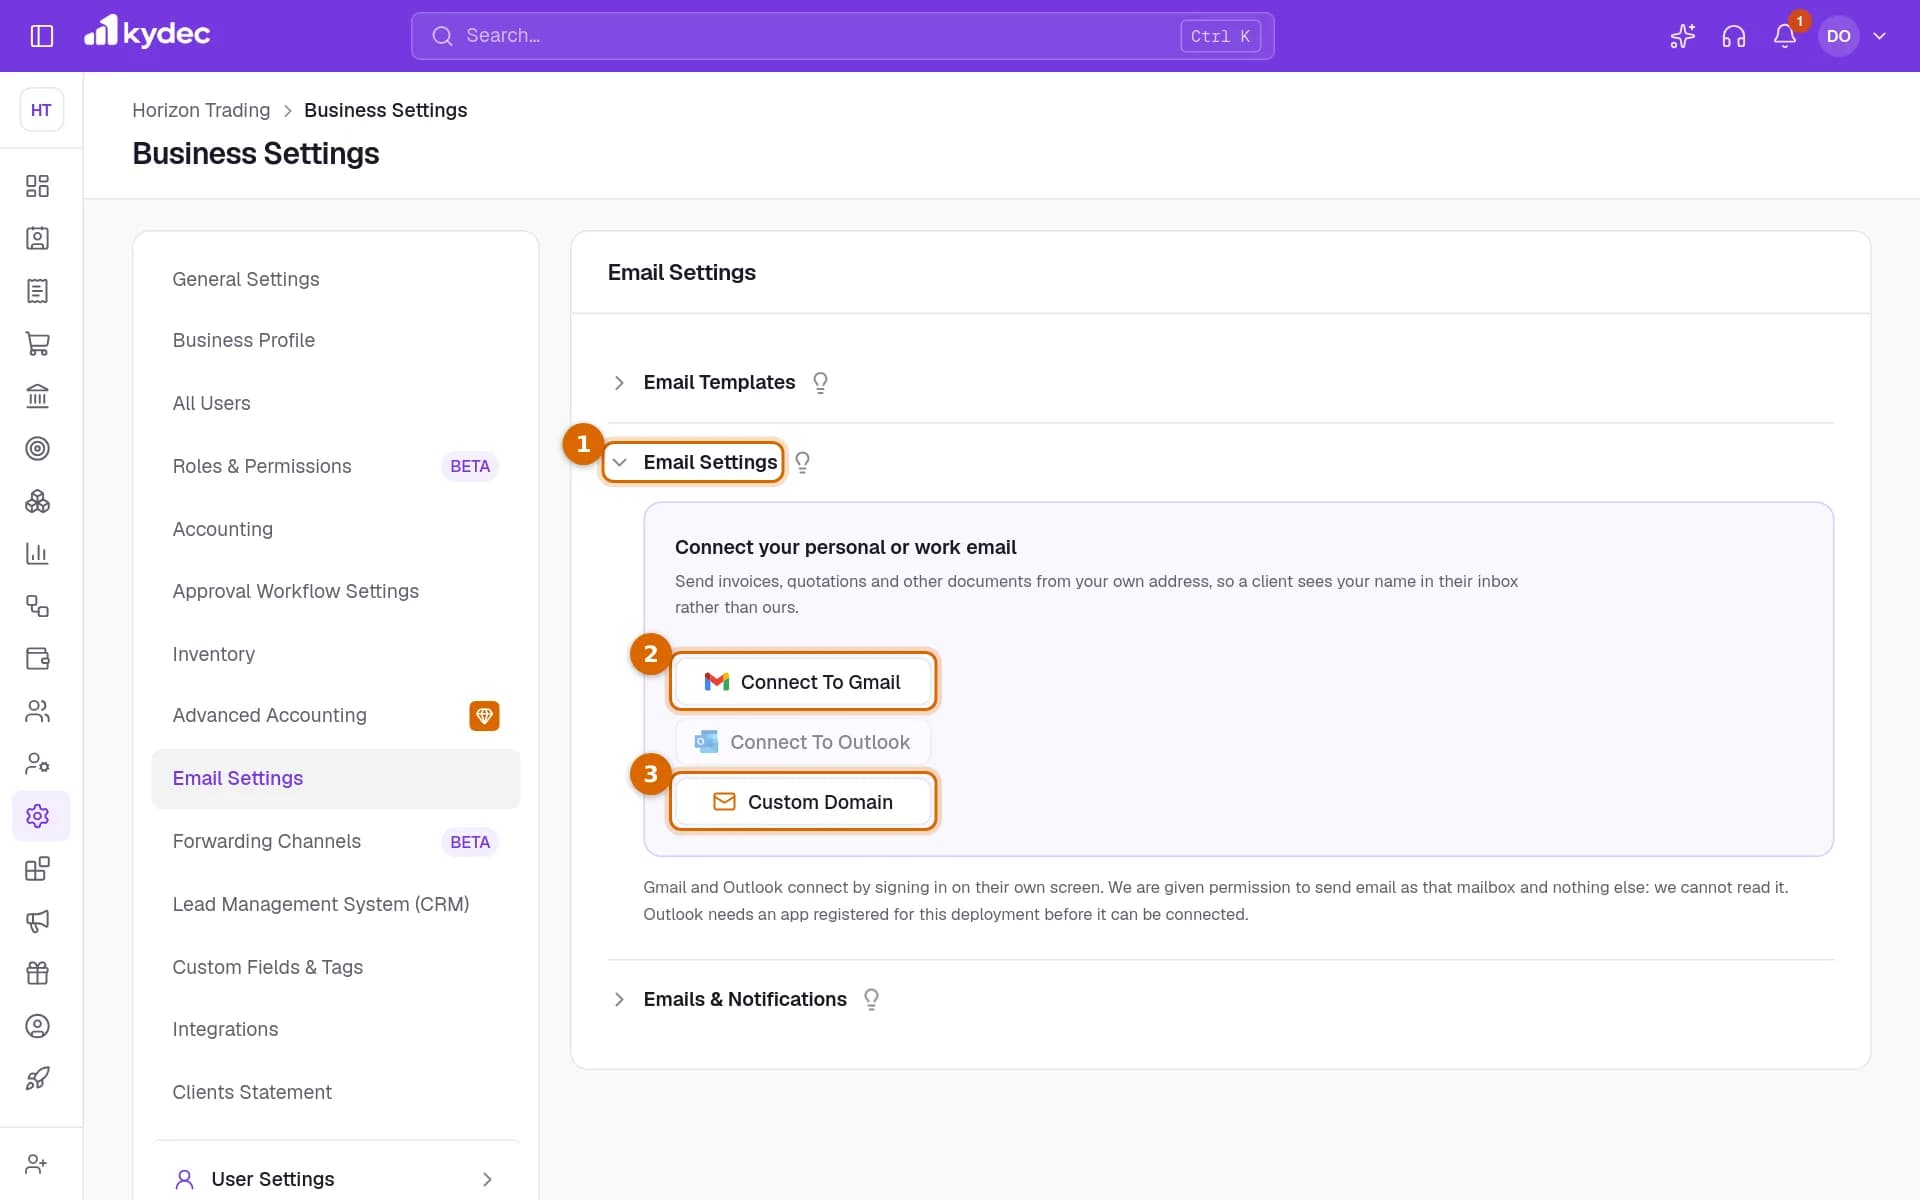Viewport: 1920px width, 1200px height.
Task: Open the bank building icon in the sidebar
Action: (x=37, y=396)
